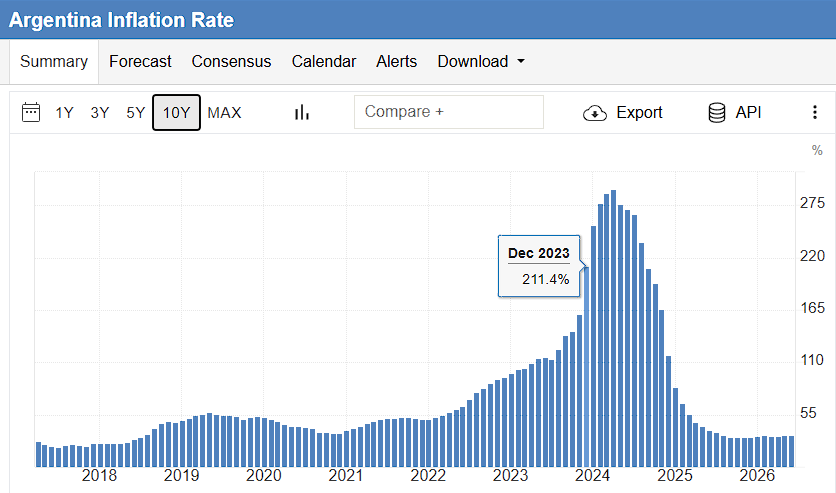
Task: Open the Alerts tab
Action: pos(397,61)
